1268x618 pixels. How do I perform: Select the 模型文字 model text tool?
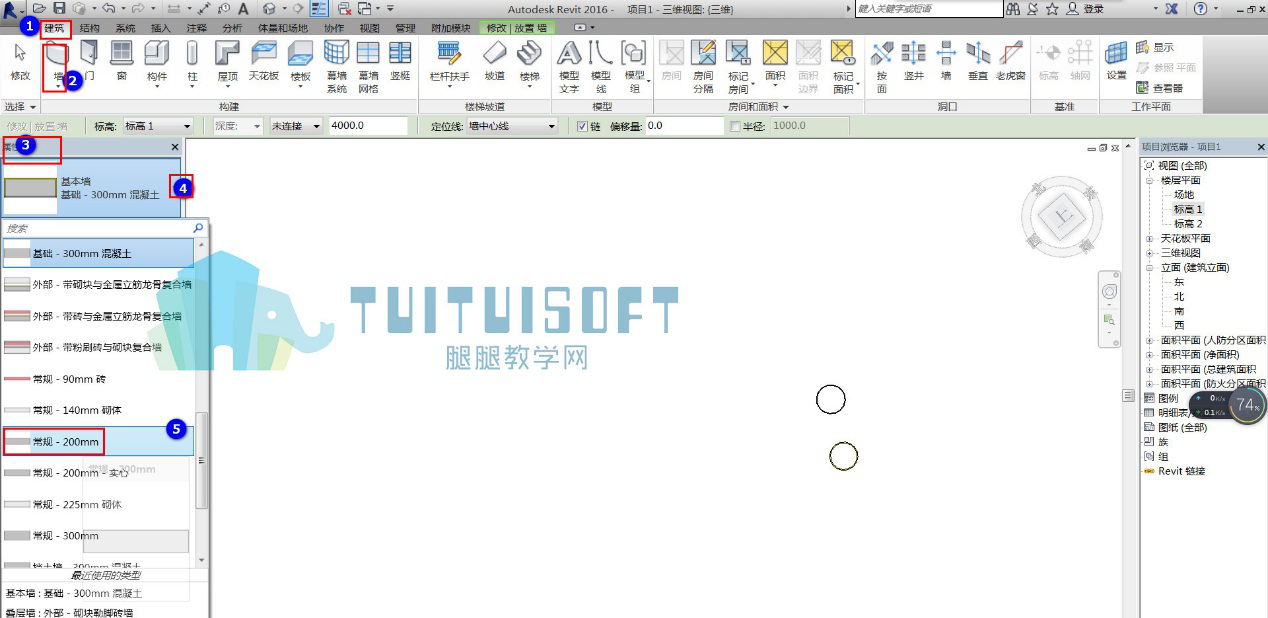569,66
